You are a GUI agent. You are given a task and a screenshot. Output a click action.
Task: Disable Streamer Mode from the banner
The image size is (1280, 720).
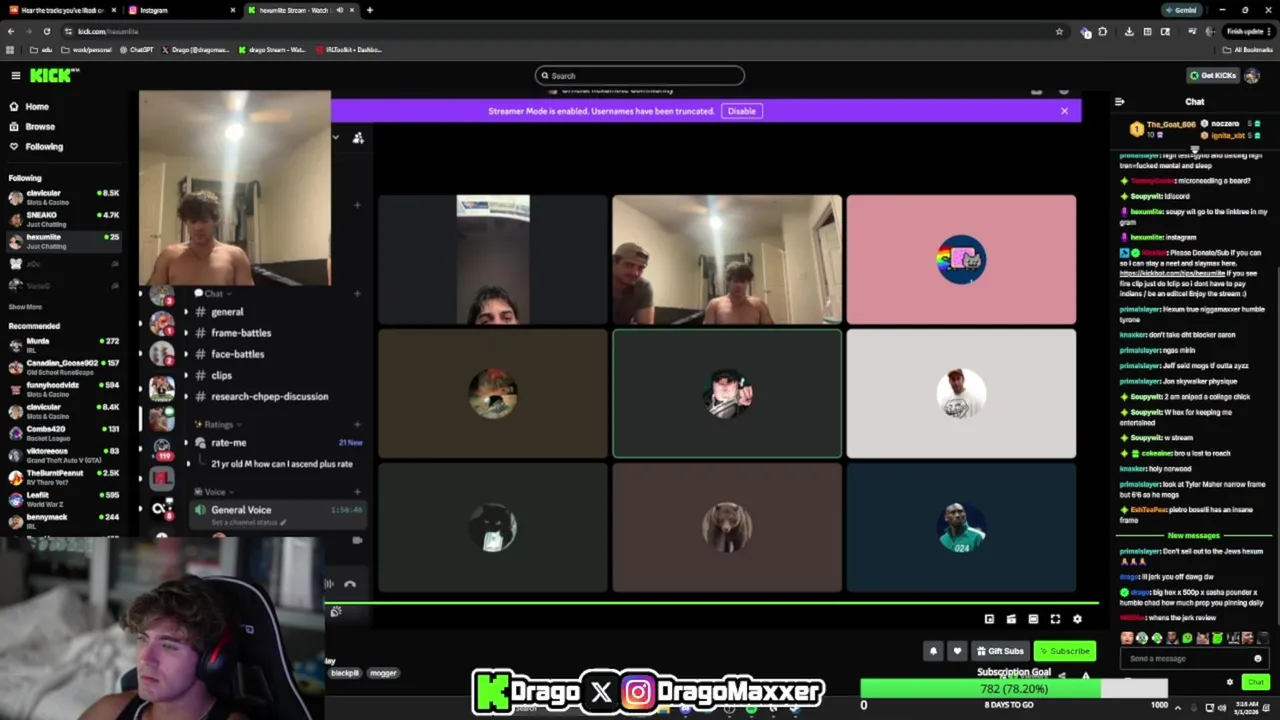coord(741,111)
